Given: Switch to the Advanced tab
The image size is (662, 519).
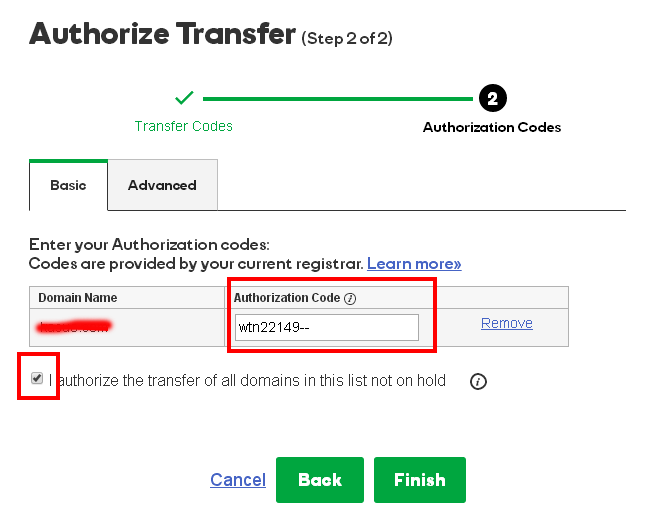Looking at the screenshot, I should (163, 185).
